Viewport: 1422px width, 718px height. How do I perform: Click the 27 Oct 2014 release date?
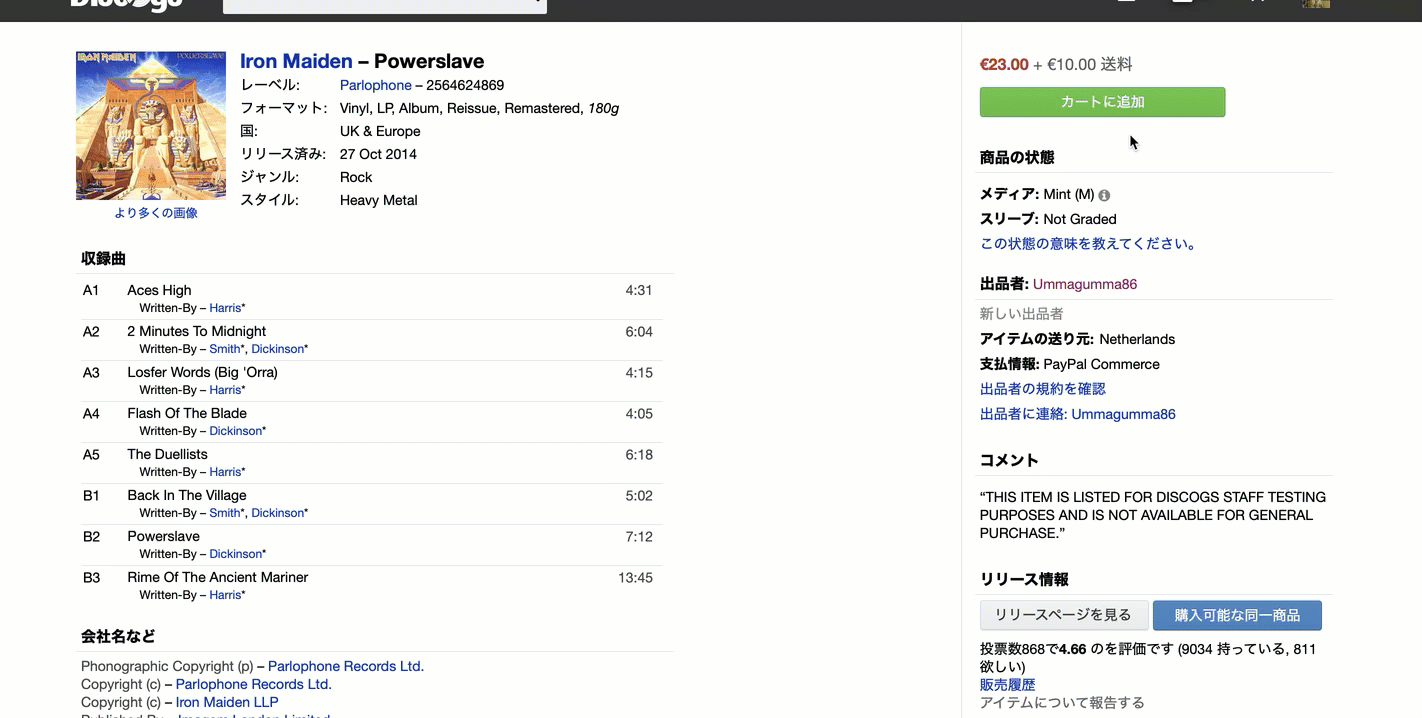[x=378, y=154]
